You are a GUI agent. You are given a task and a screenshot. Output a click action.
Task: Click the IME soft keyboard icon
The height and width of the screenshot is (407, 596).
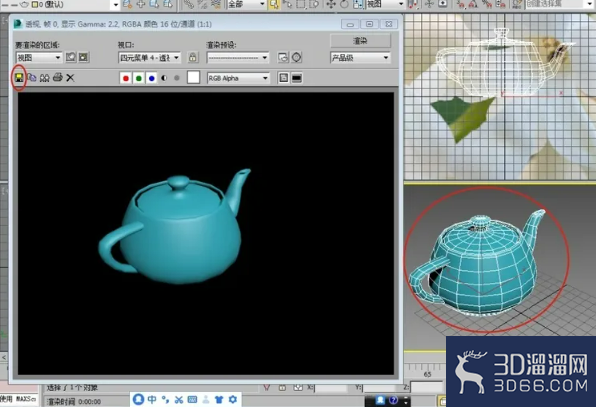(x=192, y=399)
